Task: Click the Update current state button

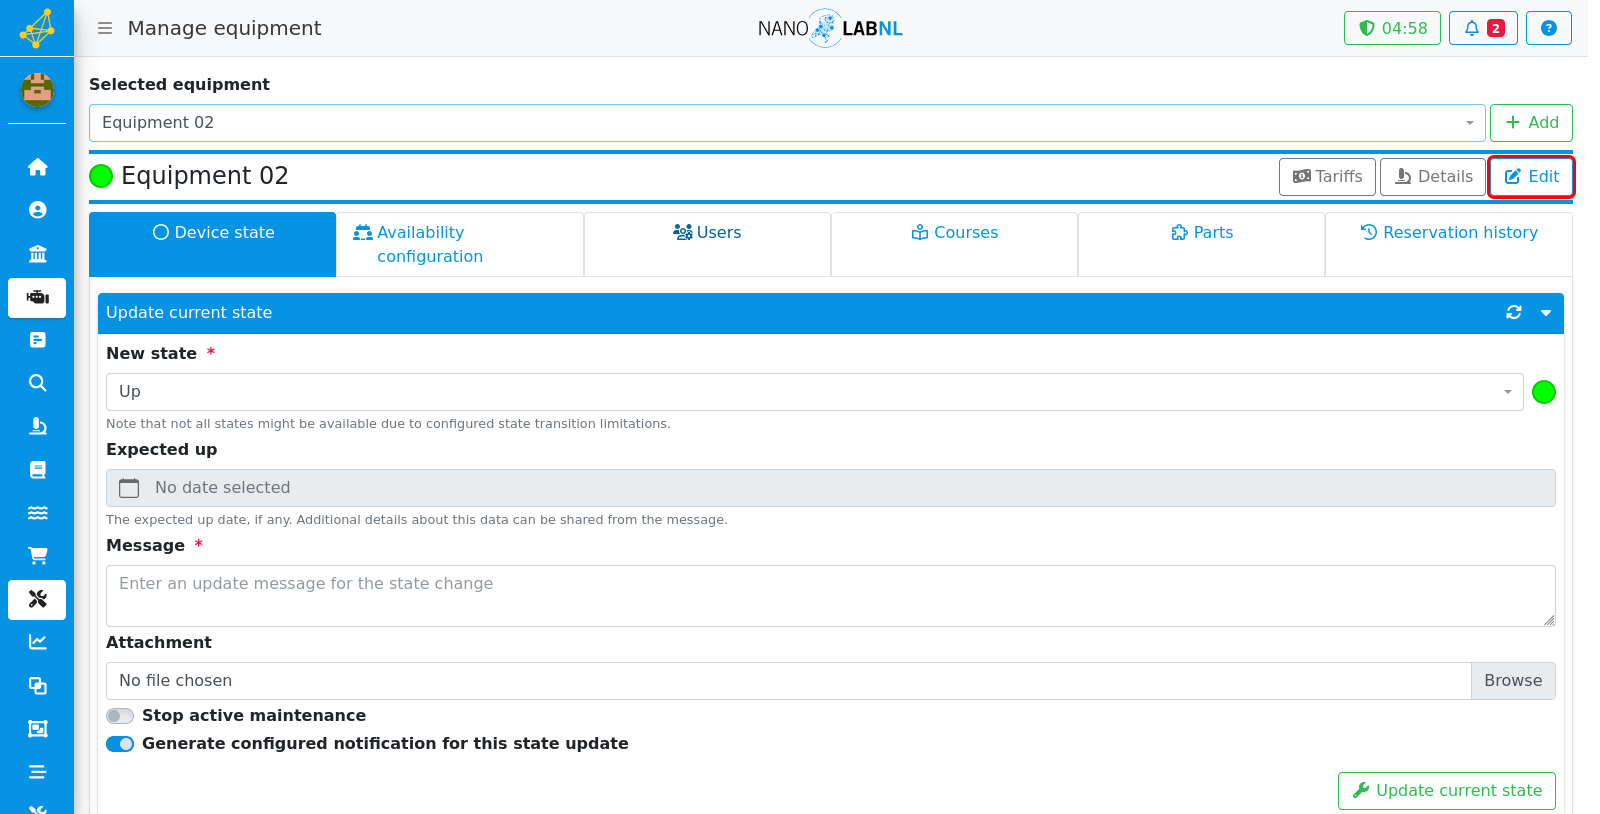Action: (x=1447, y=791)
